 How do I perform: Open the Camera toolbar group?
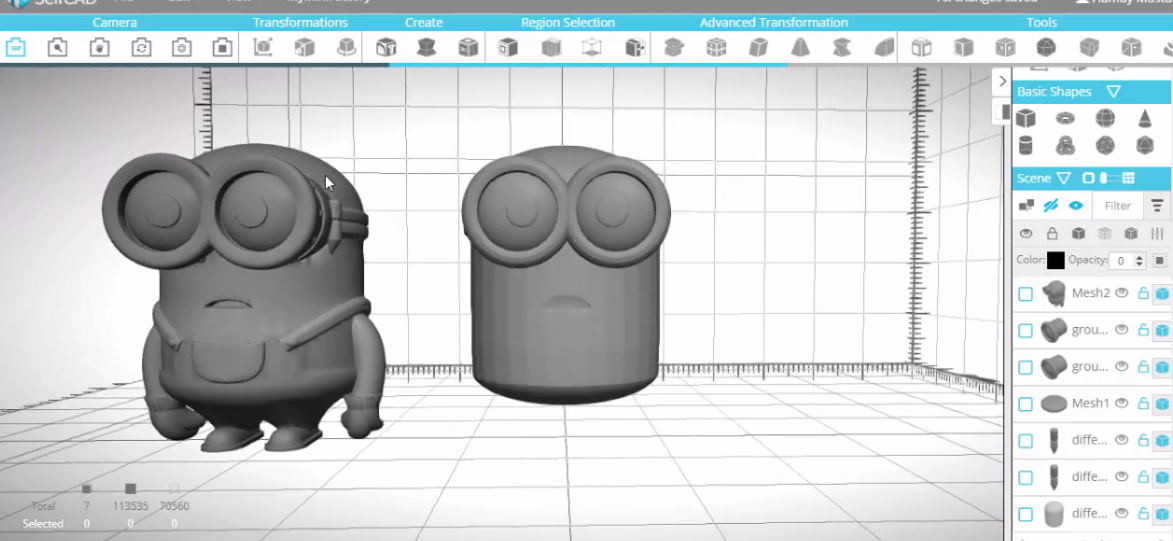[114, 22]
